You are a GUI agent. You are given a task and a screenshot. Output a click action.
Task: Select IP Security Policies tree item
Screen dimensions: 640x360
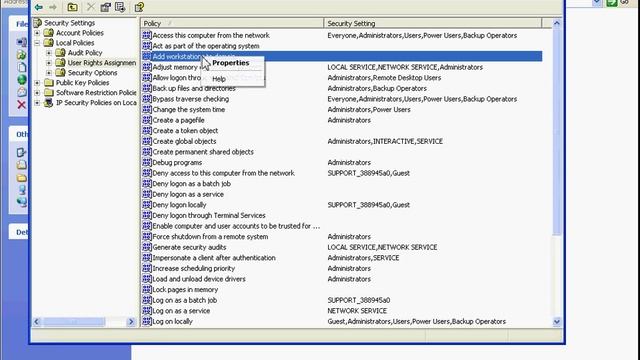[96, 102]
